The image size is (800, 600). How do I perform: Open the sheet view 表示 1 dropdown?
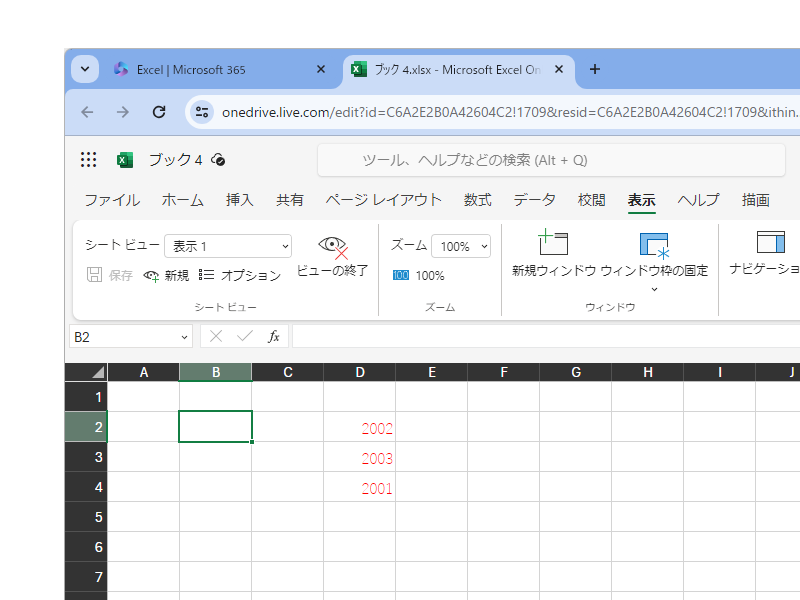(x=228, y=245)
